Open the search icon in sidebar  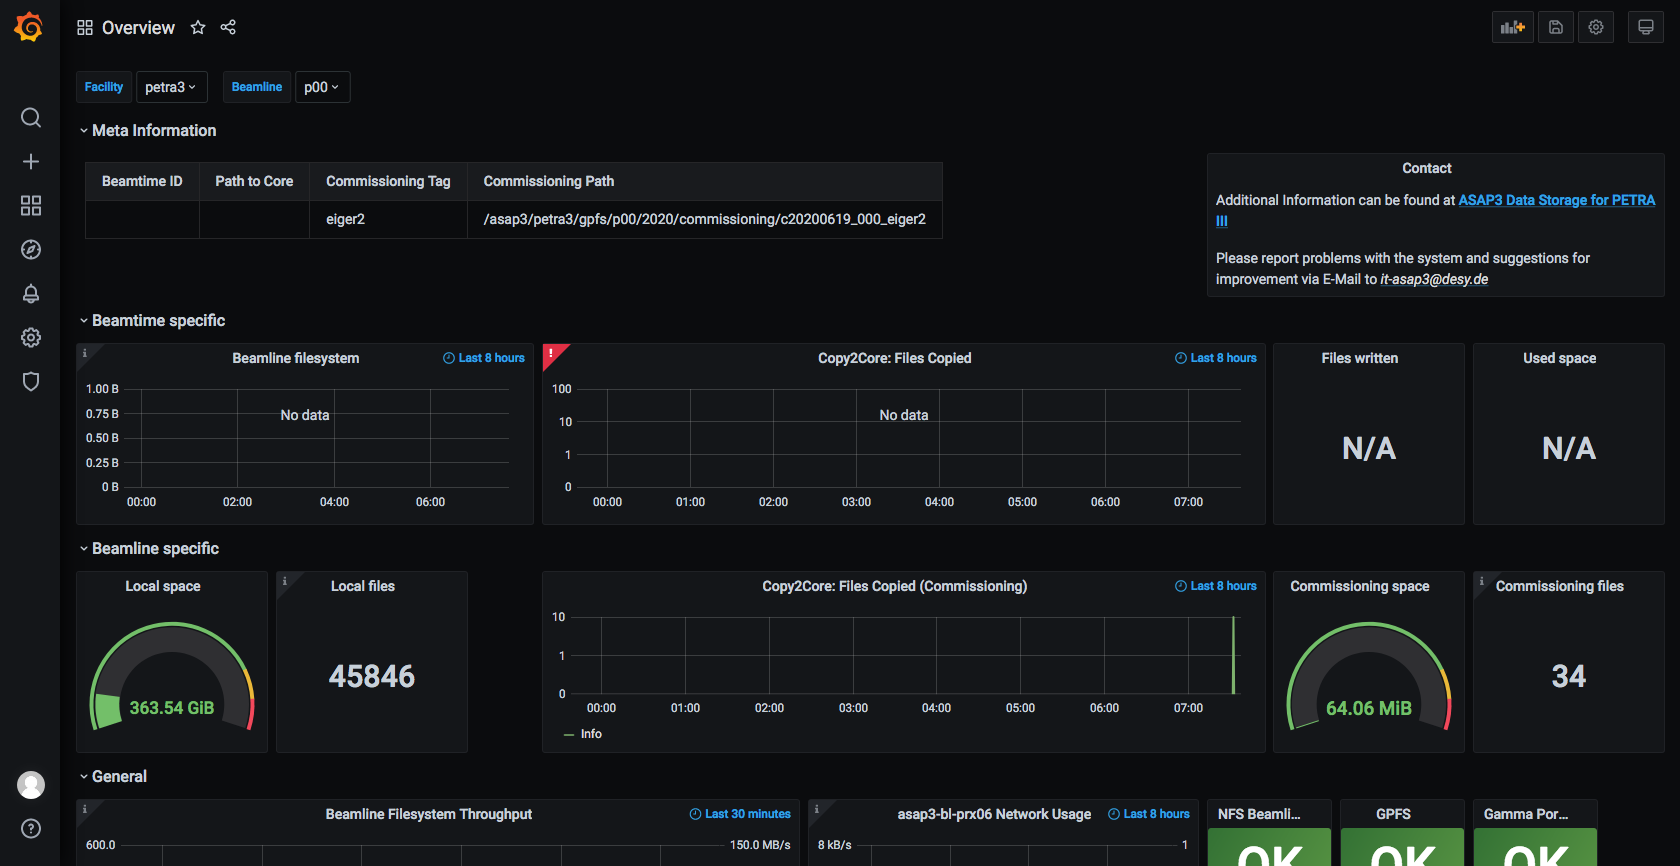coord(31,118)
